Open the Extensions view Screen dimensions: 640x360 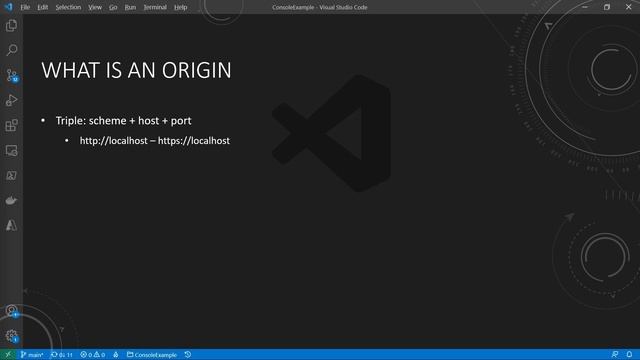tap(11, 125)
